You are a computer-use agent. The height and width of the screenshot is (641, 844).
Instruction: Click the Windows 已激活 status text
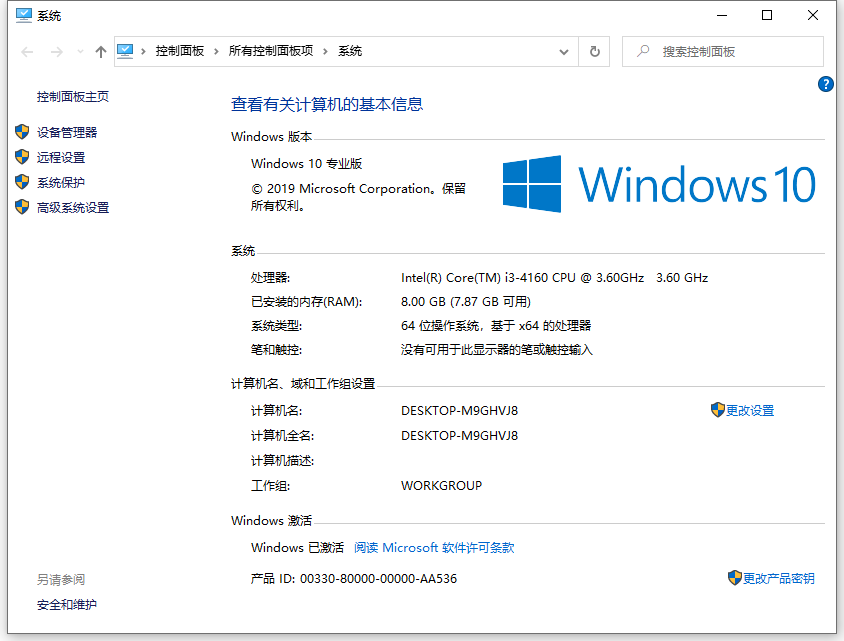297,548
